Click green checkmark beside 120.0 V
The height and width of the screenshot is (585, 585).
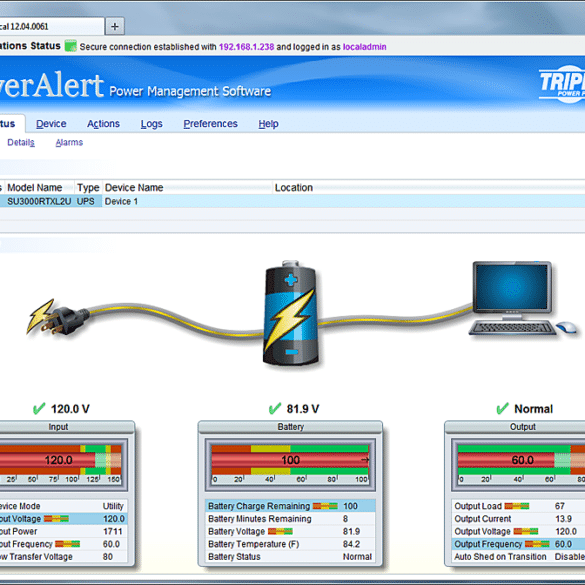[39, 409]
